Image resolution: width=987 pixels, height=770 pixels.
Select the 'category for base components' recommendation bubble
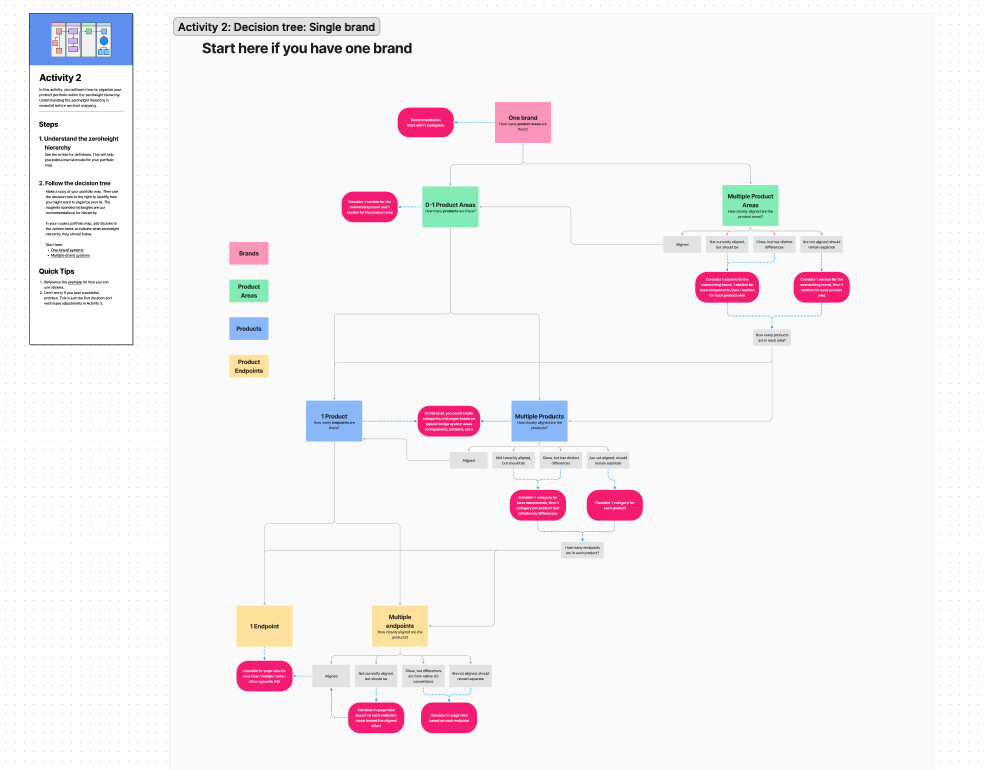pos(538,506)
